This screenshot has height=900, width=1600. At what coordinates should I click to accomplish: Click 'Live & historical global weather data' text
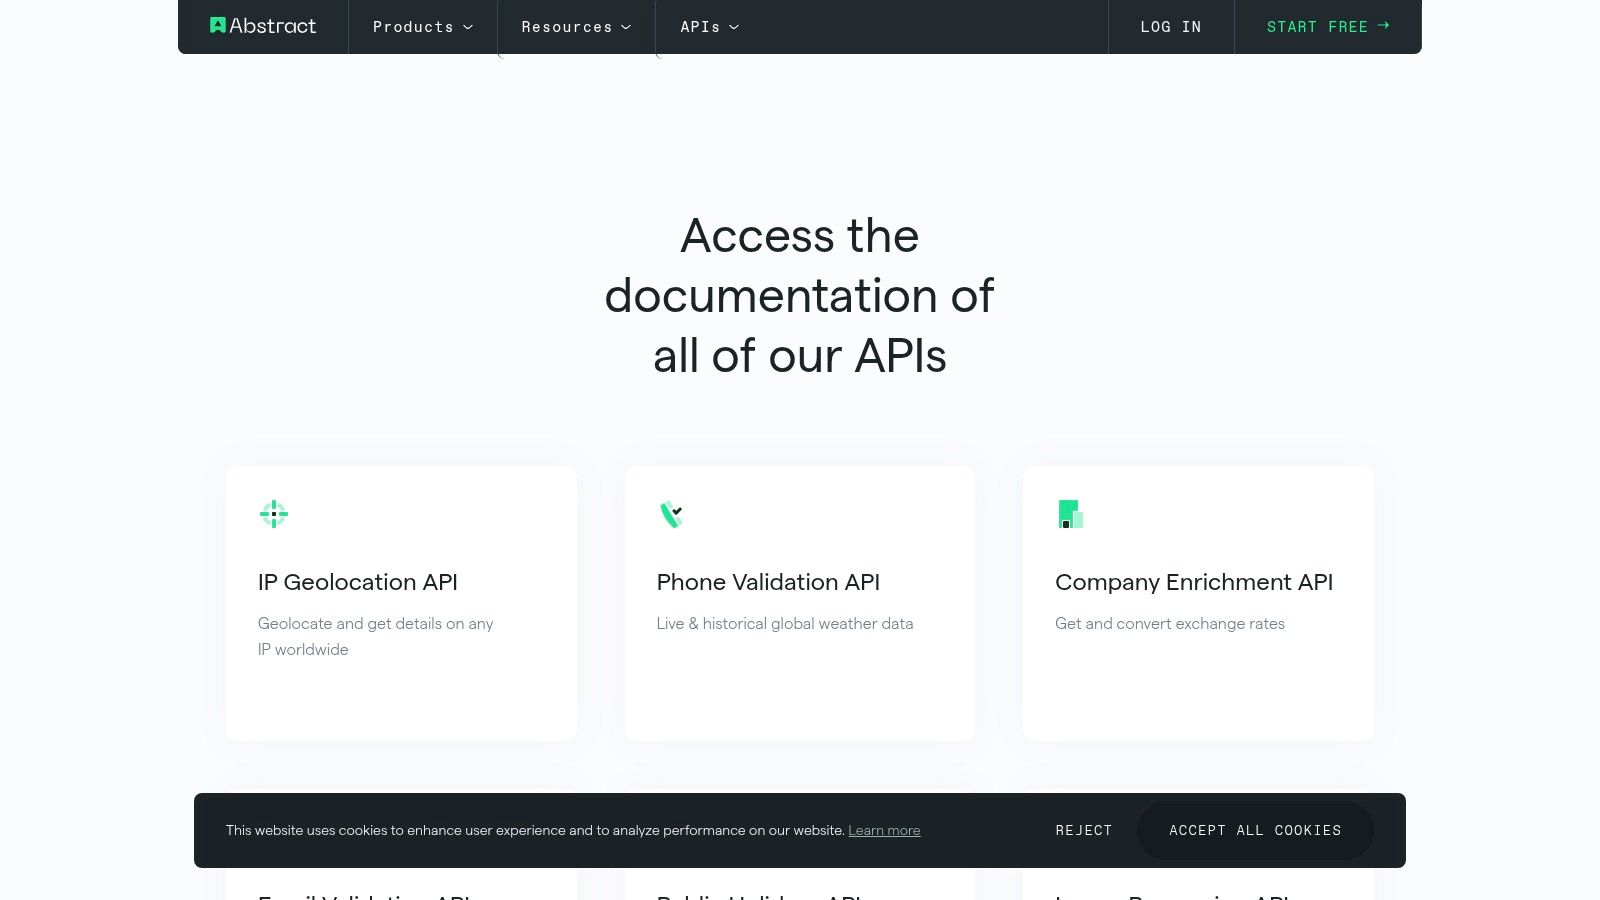[x=785, y=624]
